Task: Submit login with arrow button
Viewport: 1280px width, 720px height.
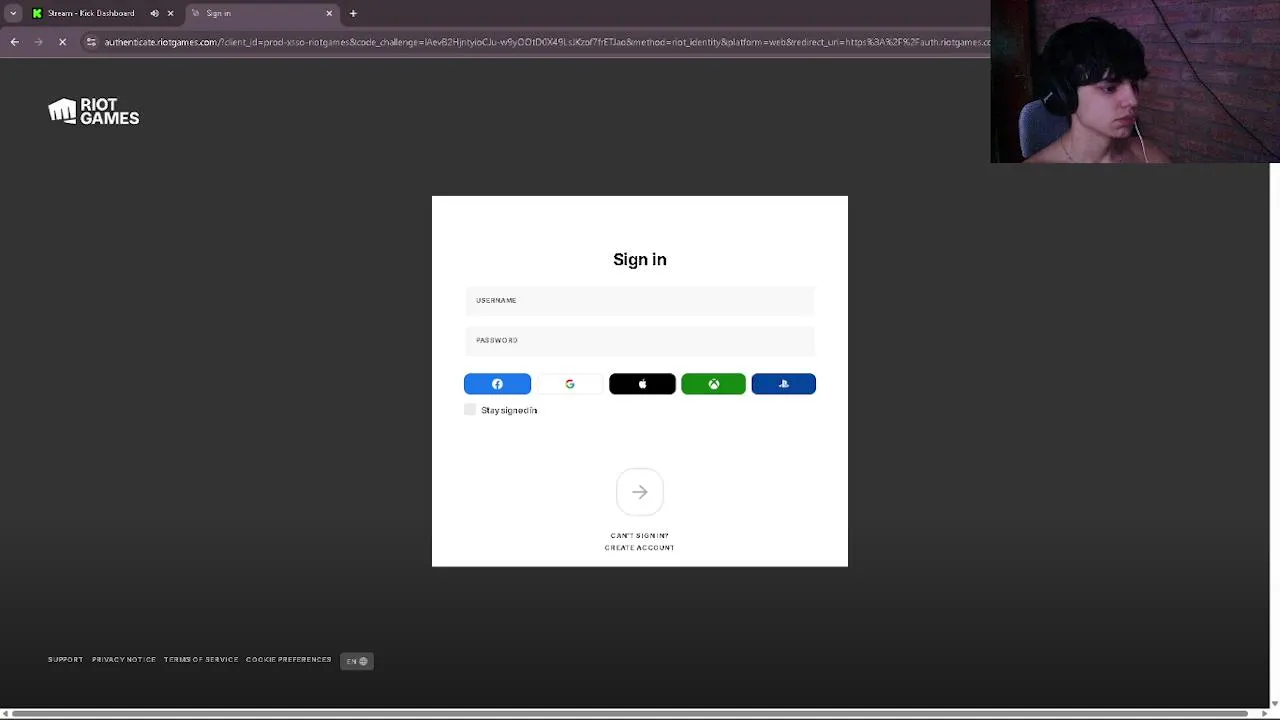Action: pyautogui.click(x=640, y=492)
